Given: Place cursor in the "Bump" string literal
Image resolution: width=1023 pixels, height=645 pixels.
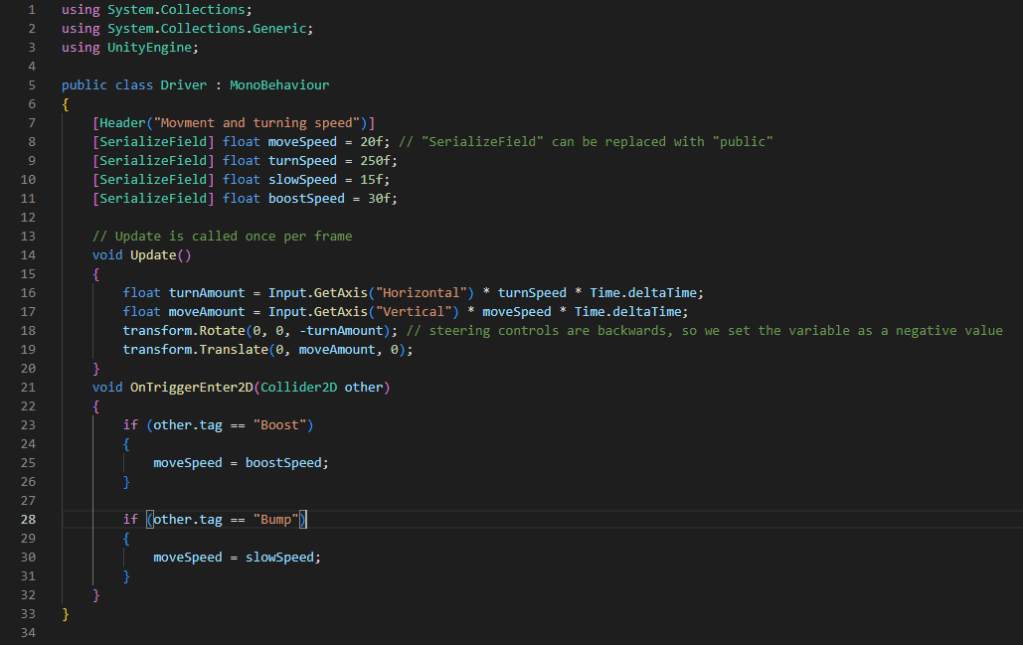Looking at the screenshot, I should (276, 520).
